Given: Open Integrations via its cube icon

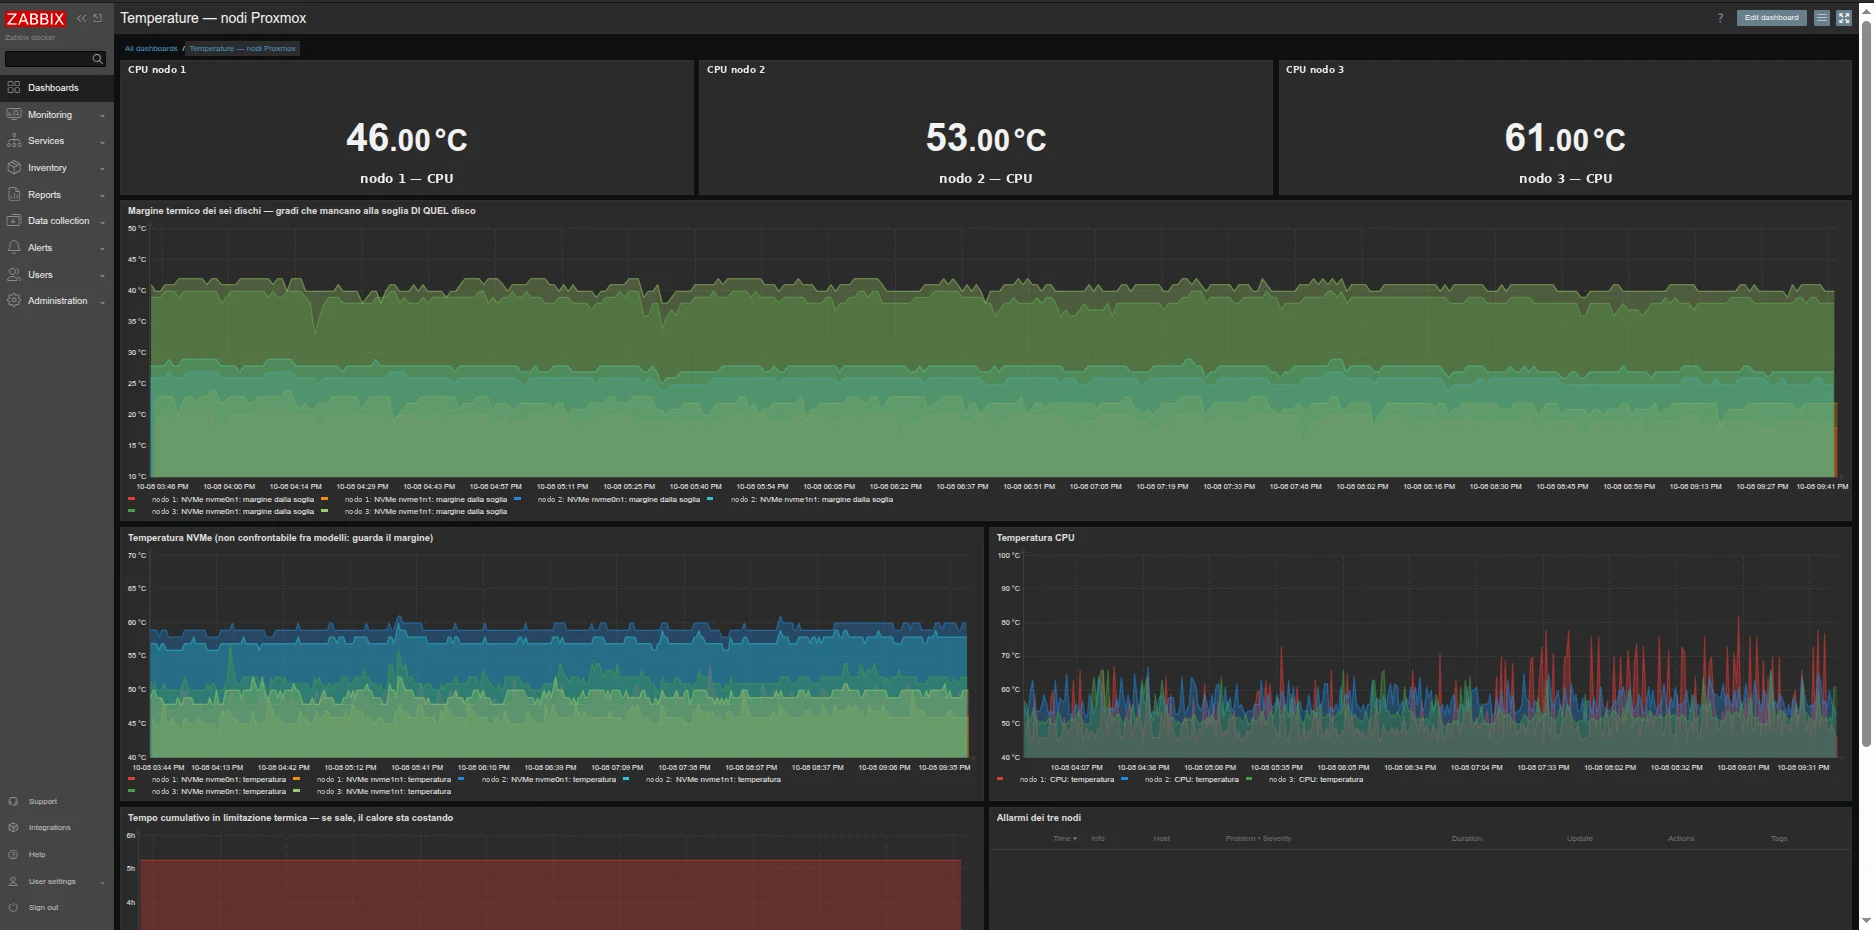Looking at the screenshot, I should point(13,828).
